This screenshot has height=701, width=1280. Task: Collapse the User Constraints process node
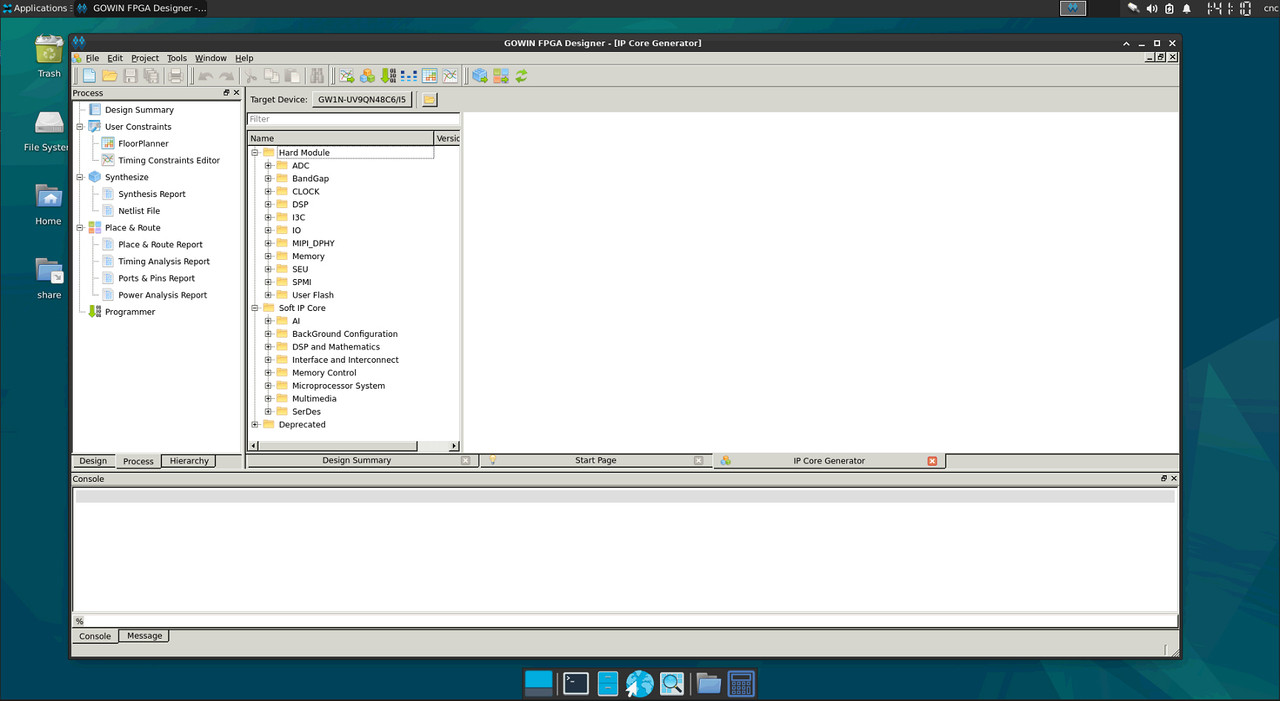tap(80, 127)
